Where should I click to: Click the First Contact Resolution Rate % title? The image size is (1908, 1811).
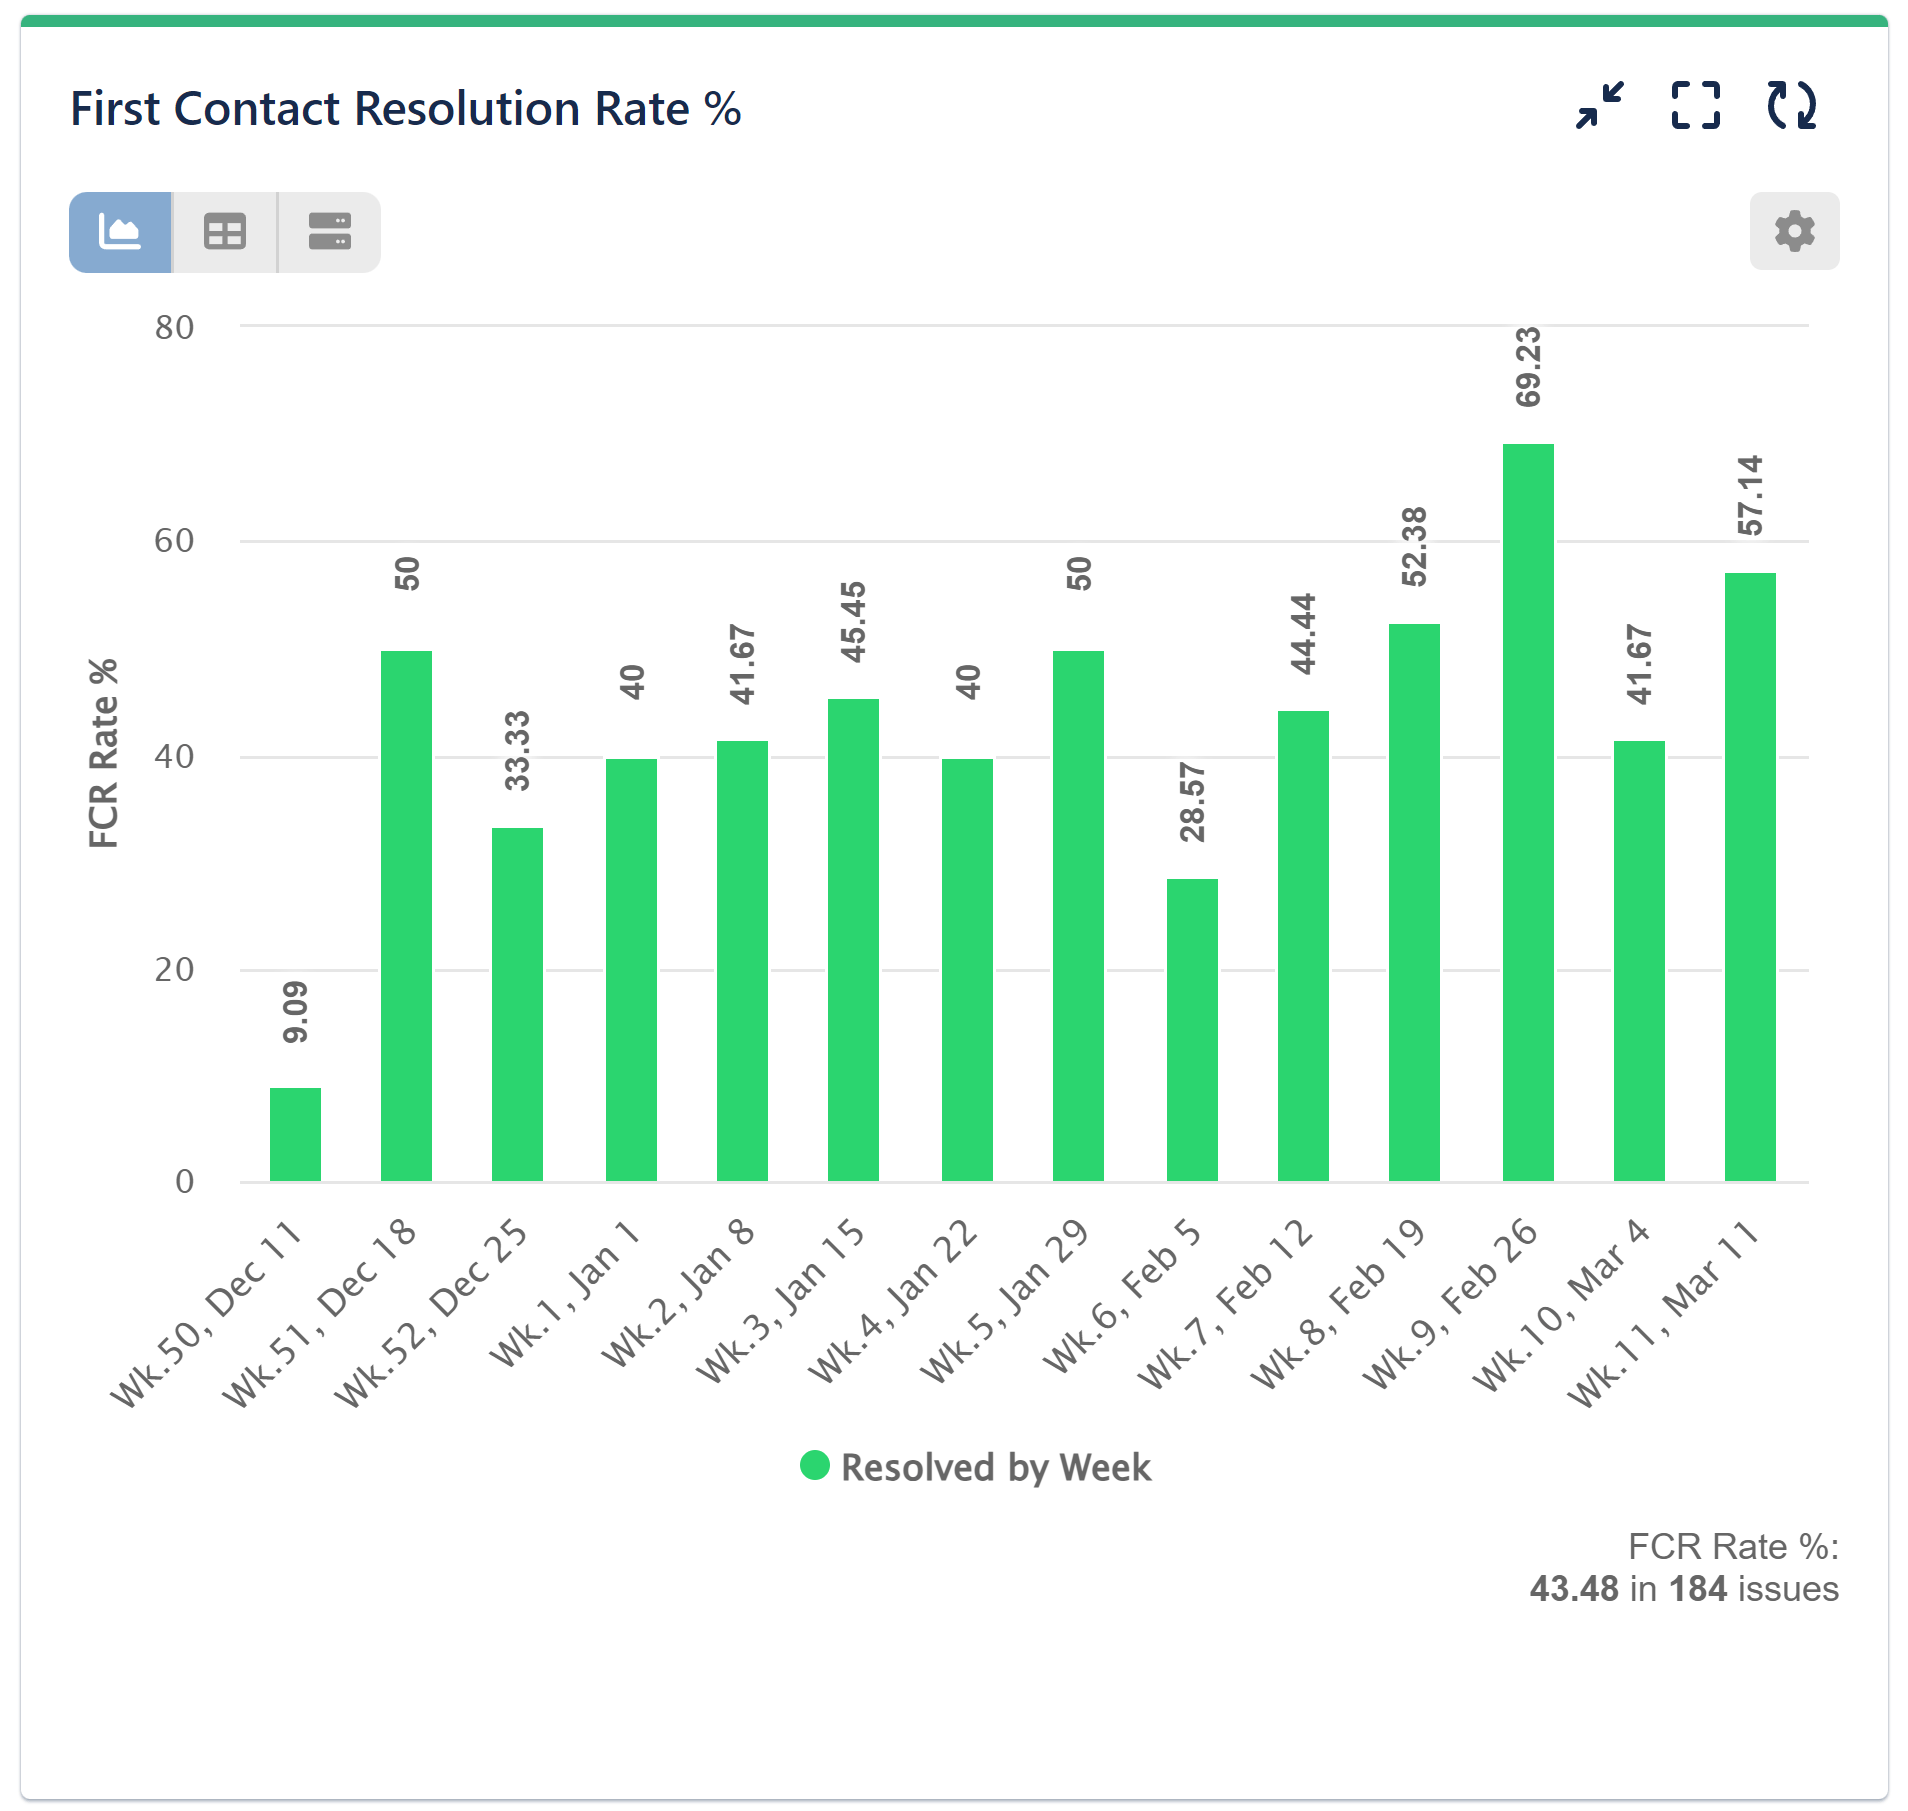(x=405, y=108)
